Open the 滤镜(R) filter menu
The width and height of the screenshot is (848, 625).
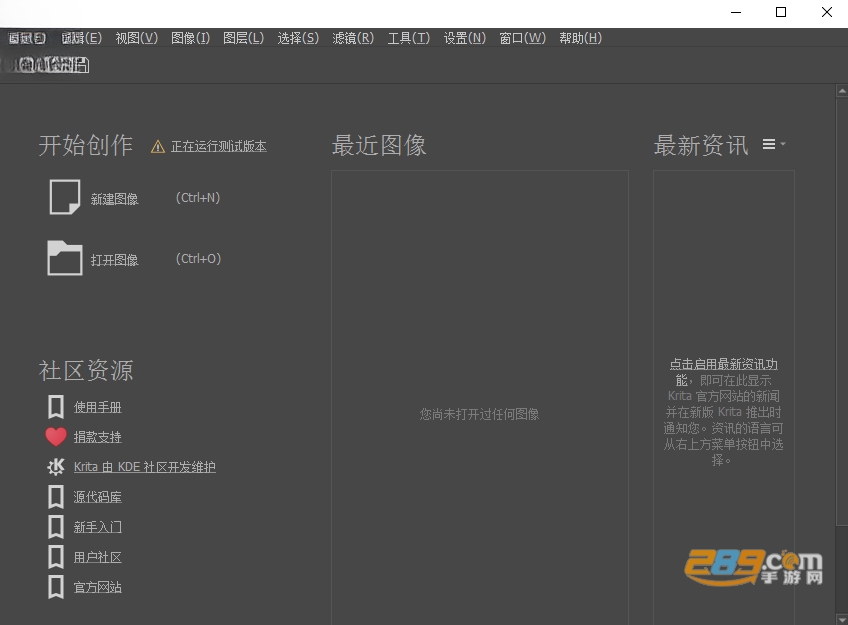click(x=353, y=38)
